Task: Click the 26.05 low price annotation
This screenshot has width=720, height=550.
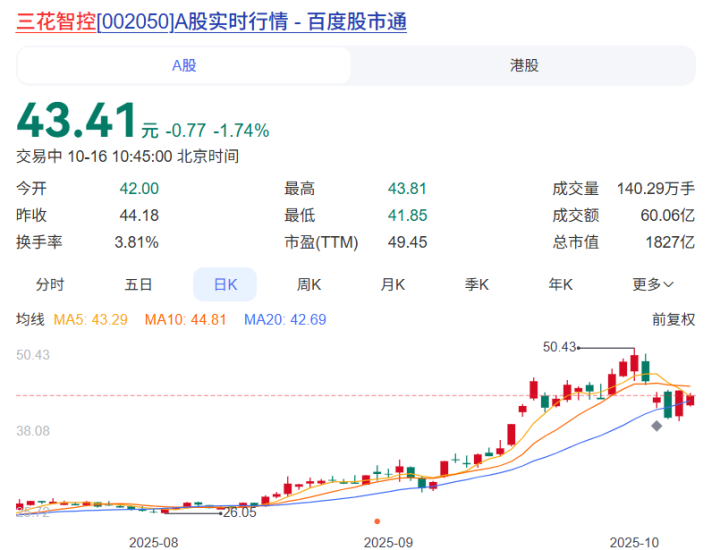Action: coord(240,512)
